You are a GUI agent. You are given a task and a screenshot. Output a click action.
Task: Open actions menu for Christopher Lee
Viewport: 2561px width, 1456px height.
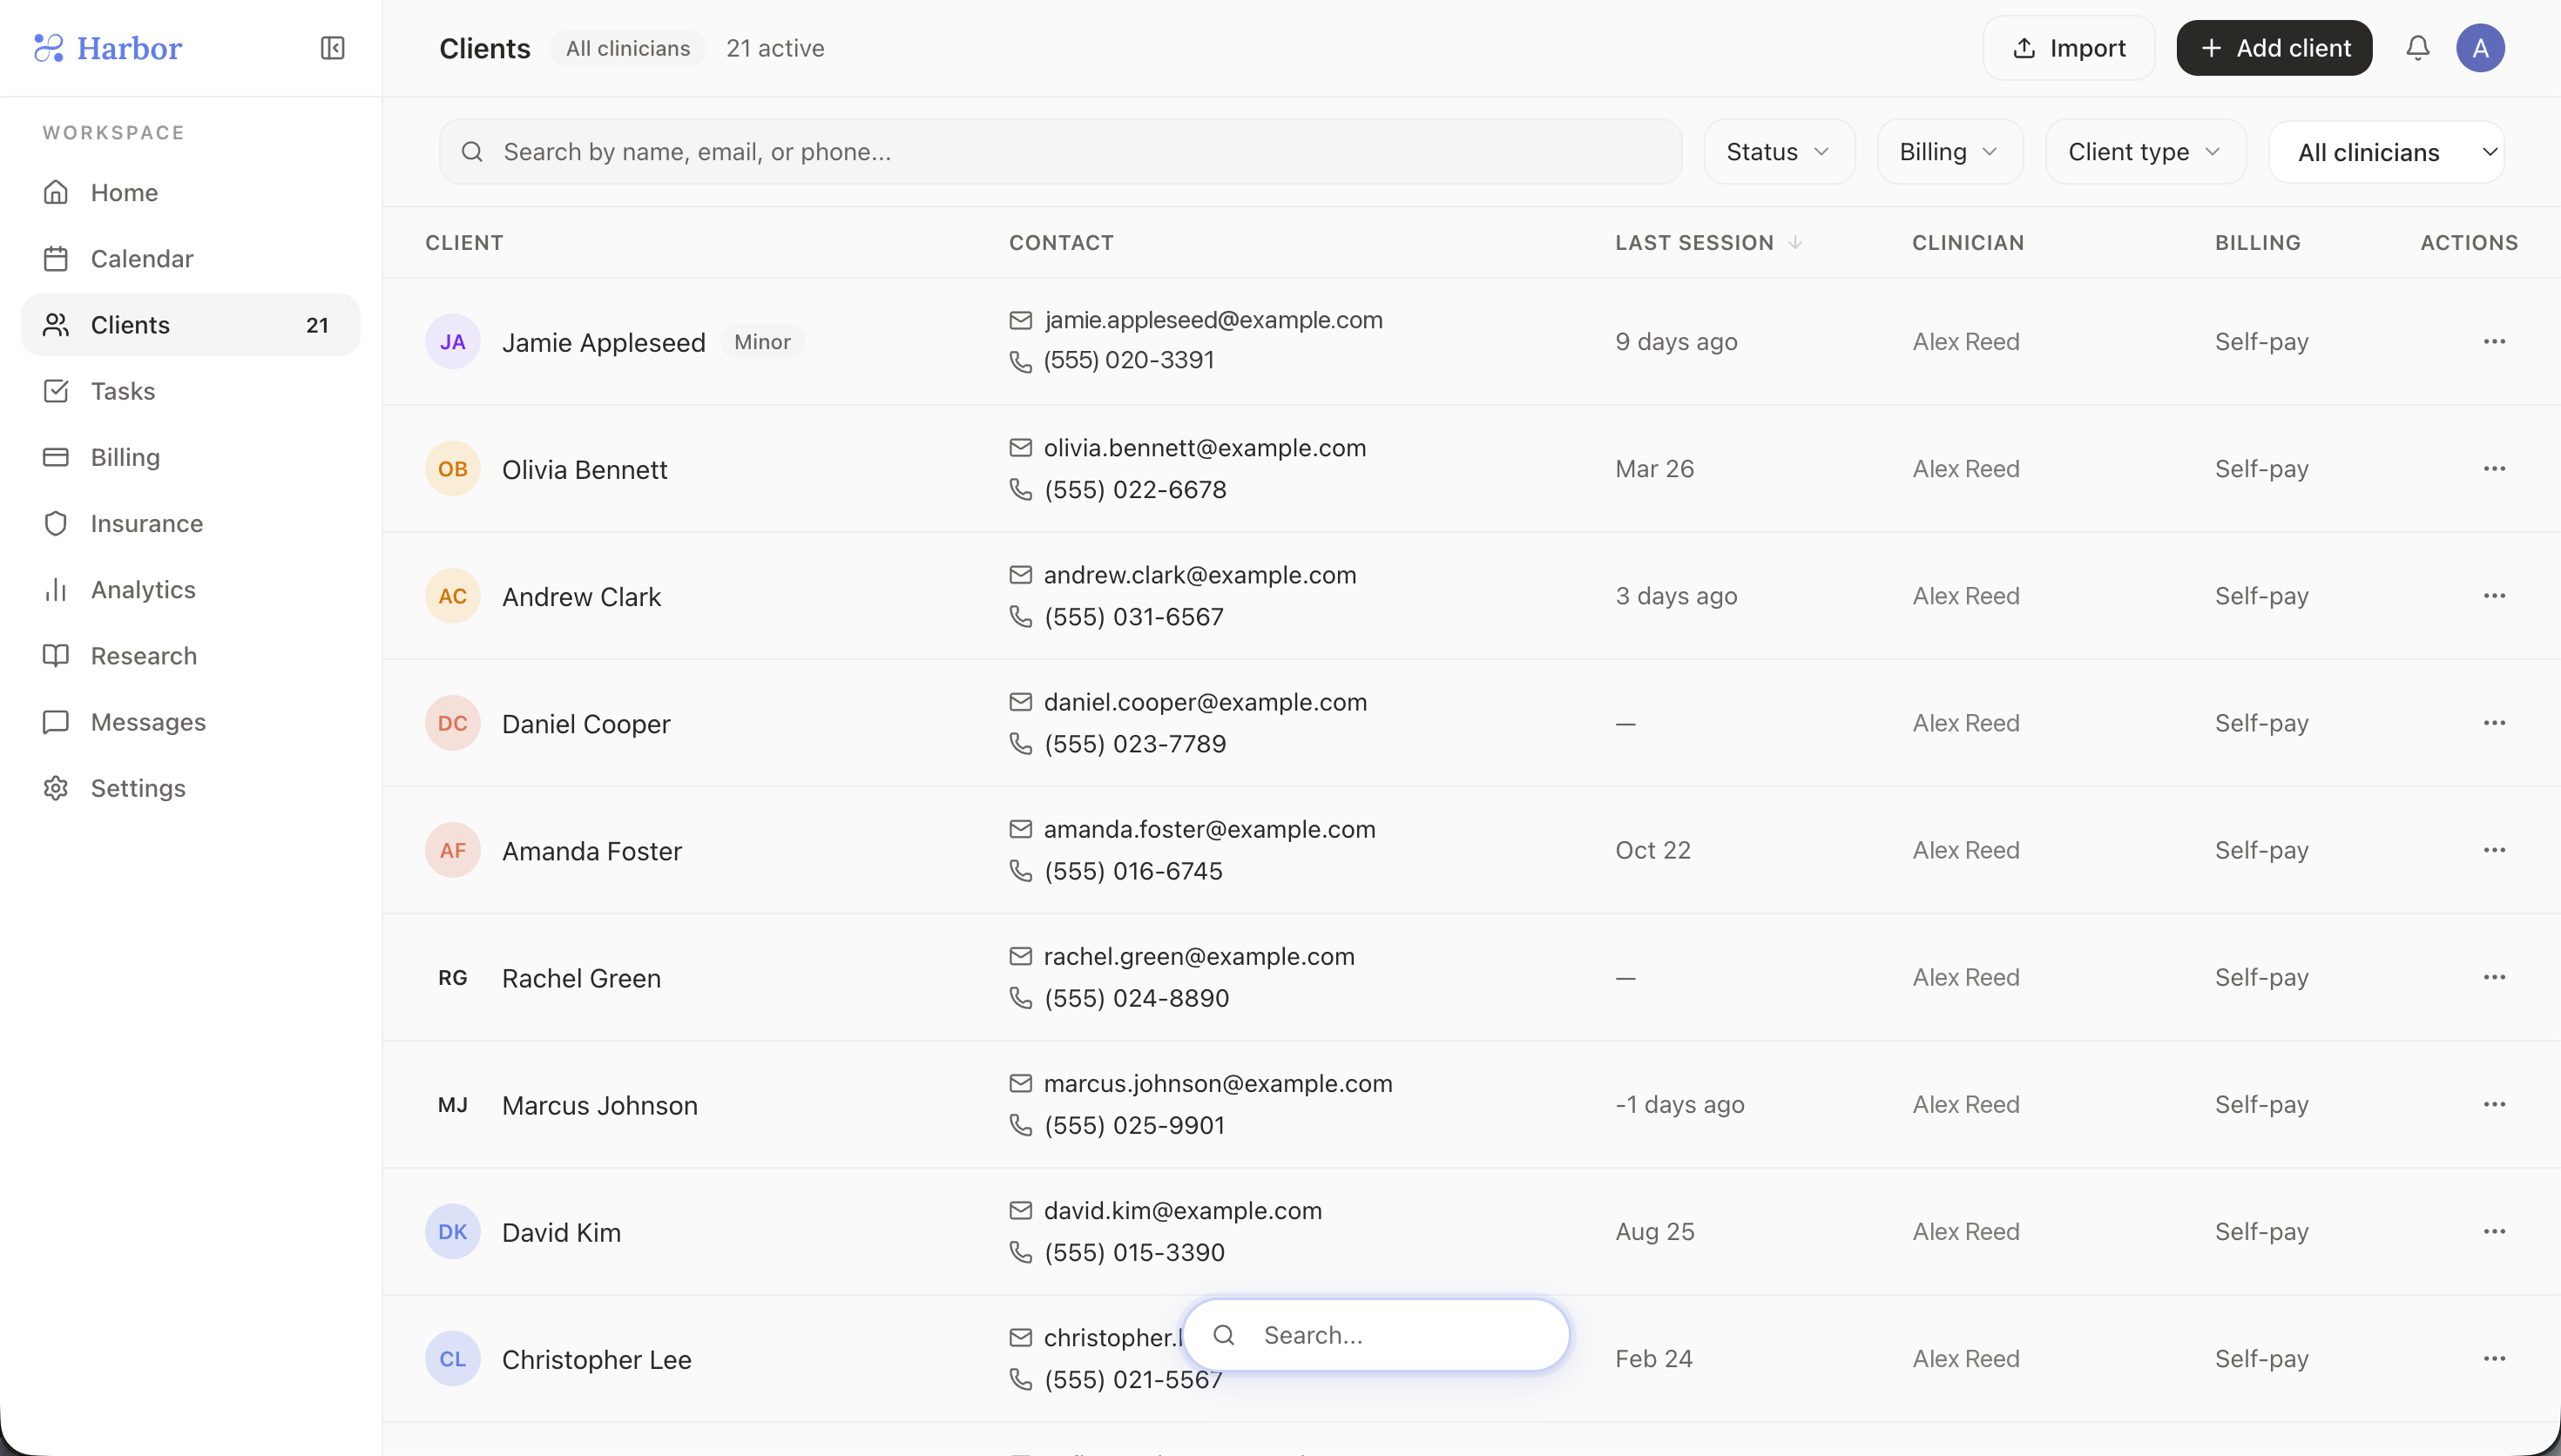(x=2494, y=1358)
